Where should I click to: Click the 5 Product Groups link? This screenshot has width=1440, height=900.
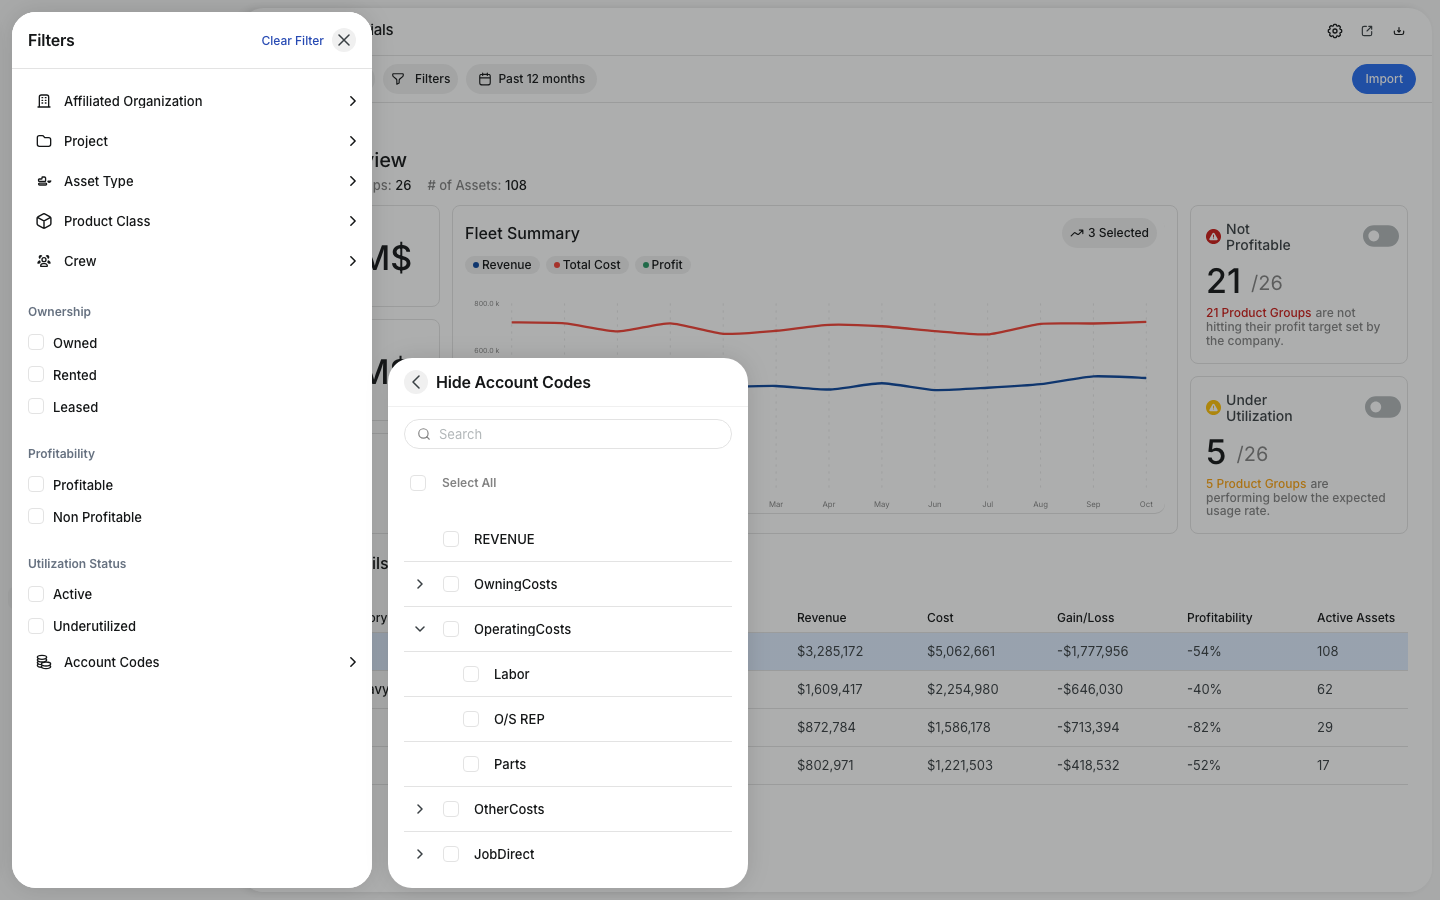[x=1256, y=484]
